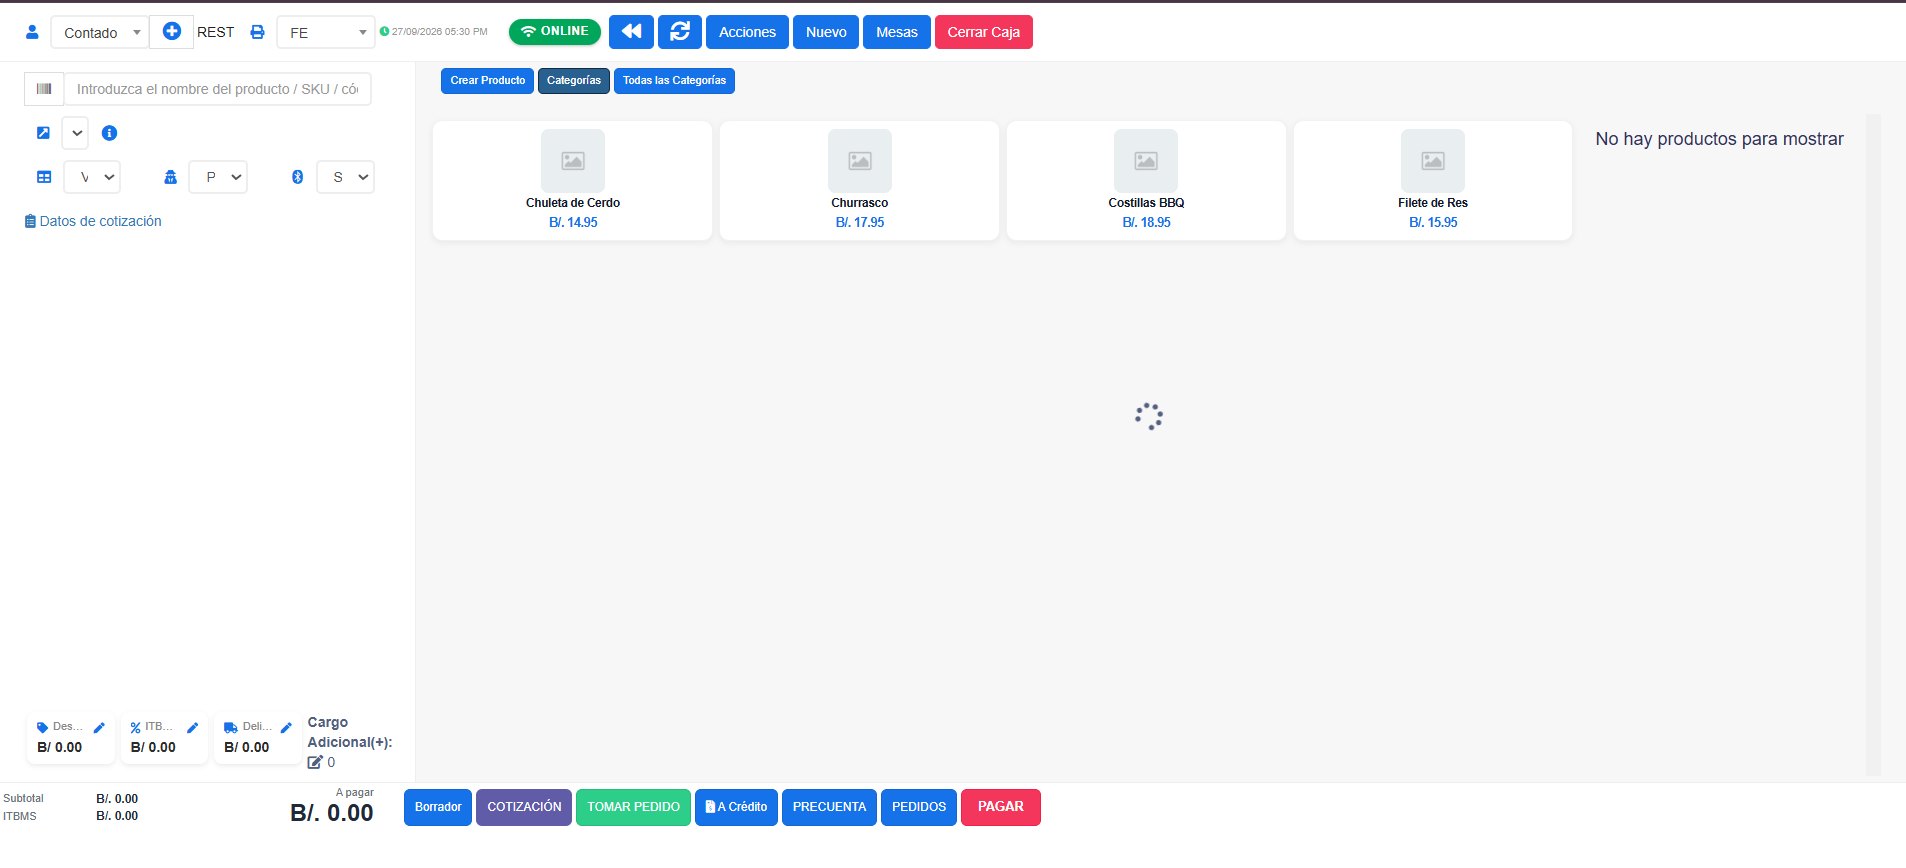Add a new customer with plus icon
1906x868 pixels.
(x=172, y=32)
